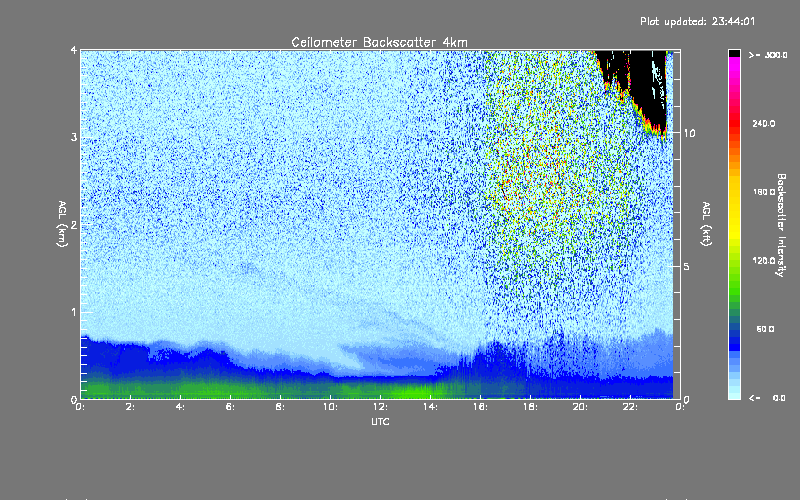The height and width of the screenshot is (500, 800).
Task: Click the "5" kft altitude tick label
Action: 687,266
